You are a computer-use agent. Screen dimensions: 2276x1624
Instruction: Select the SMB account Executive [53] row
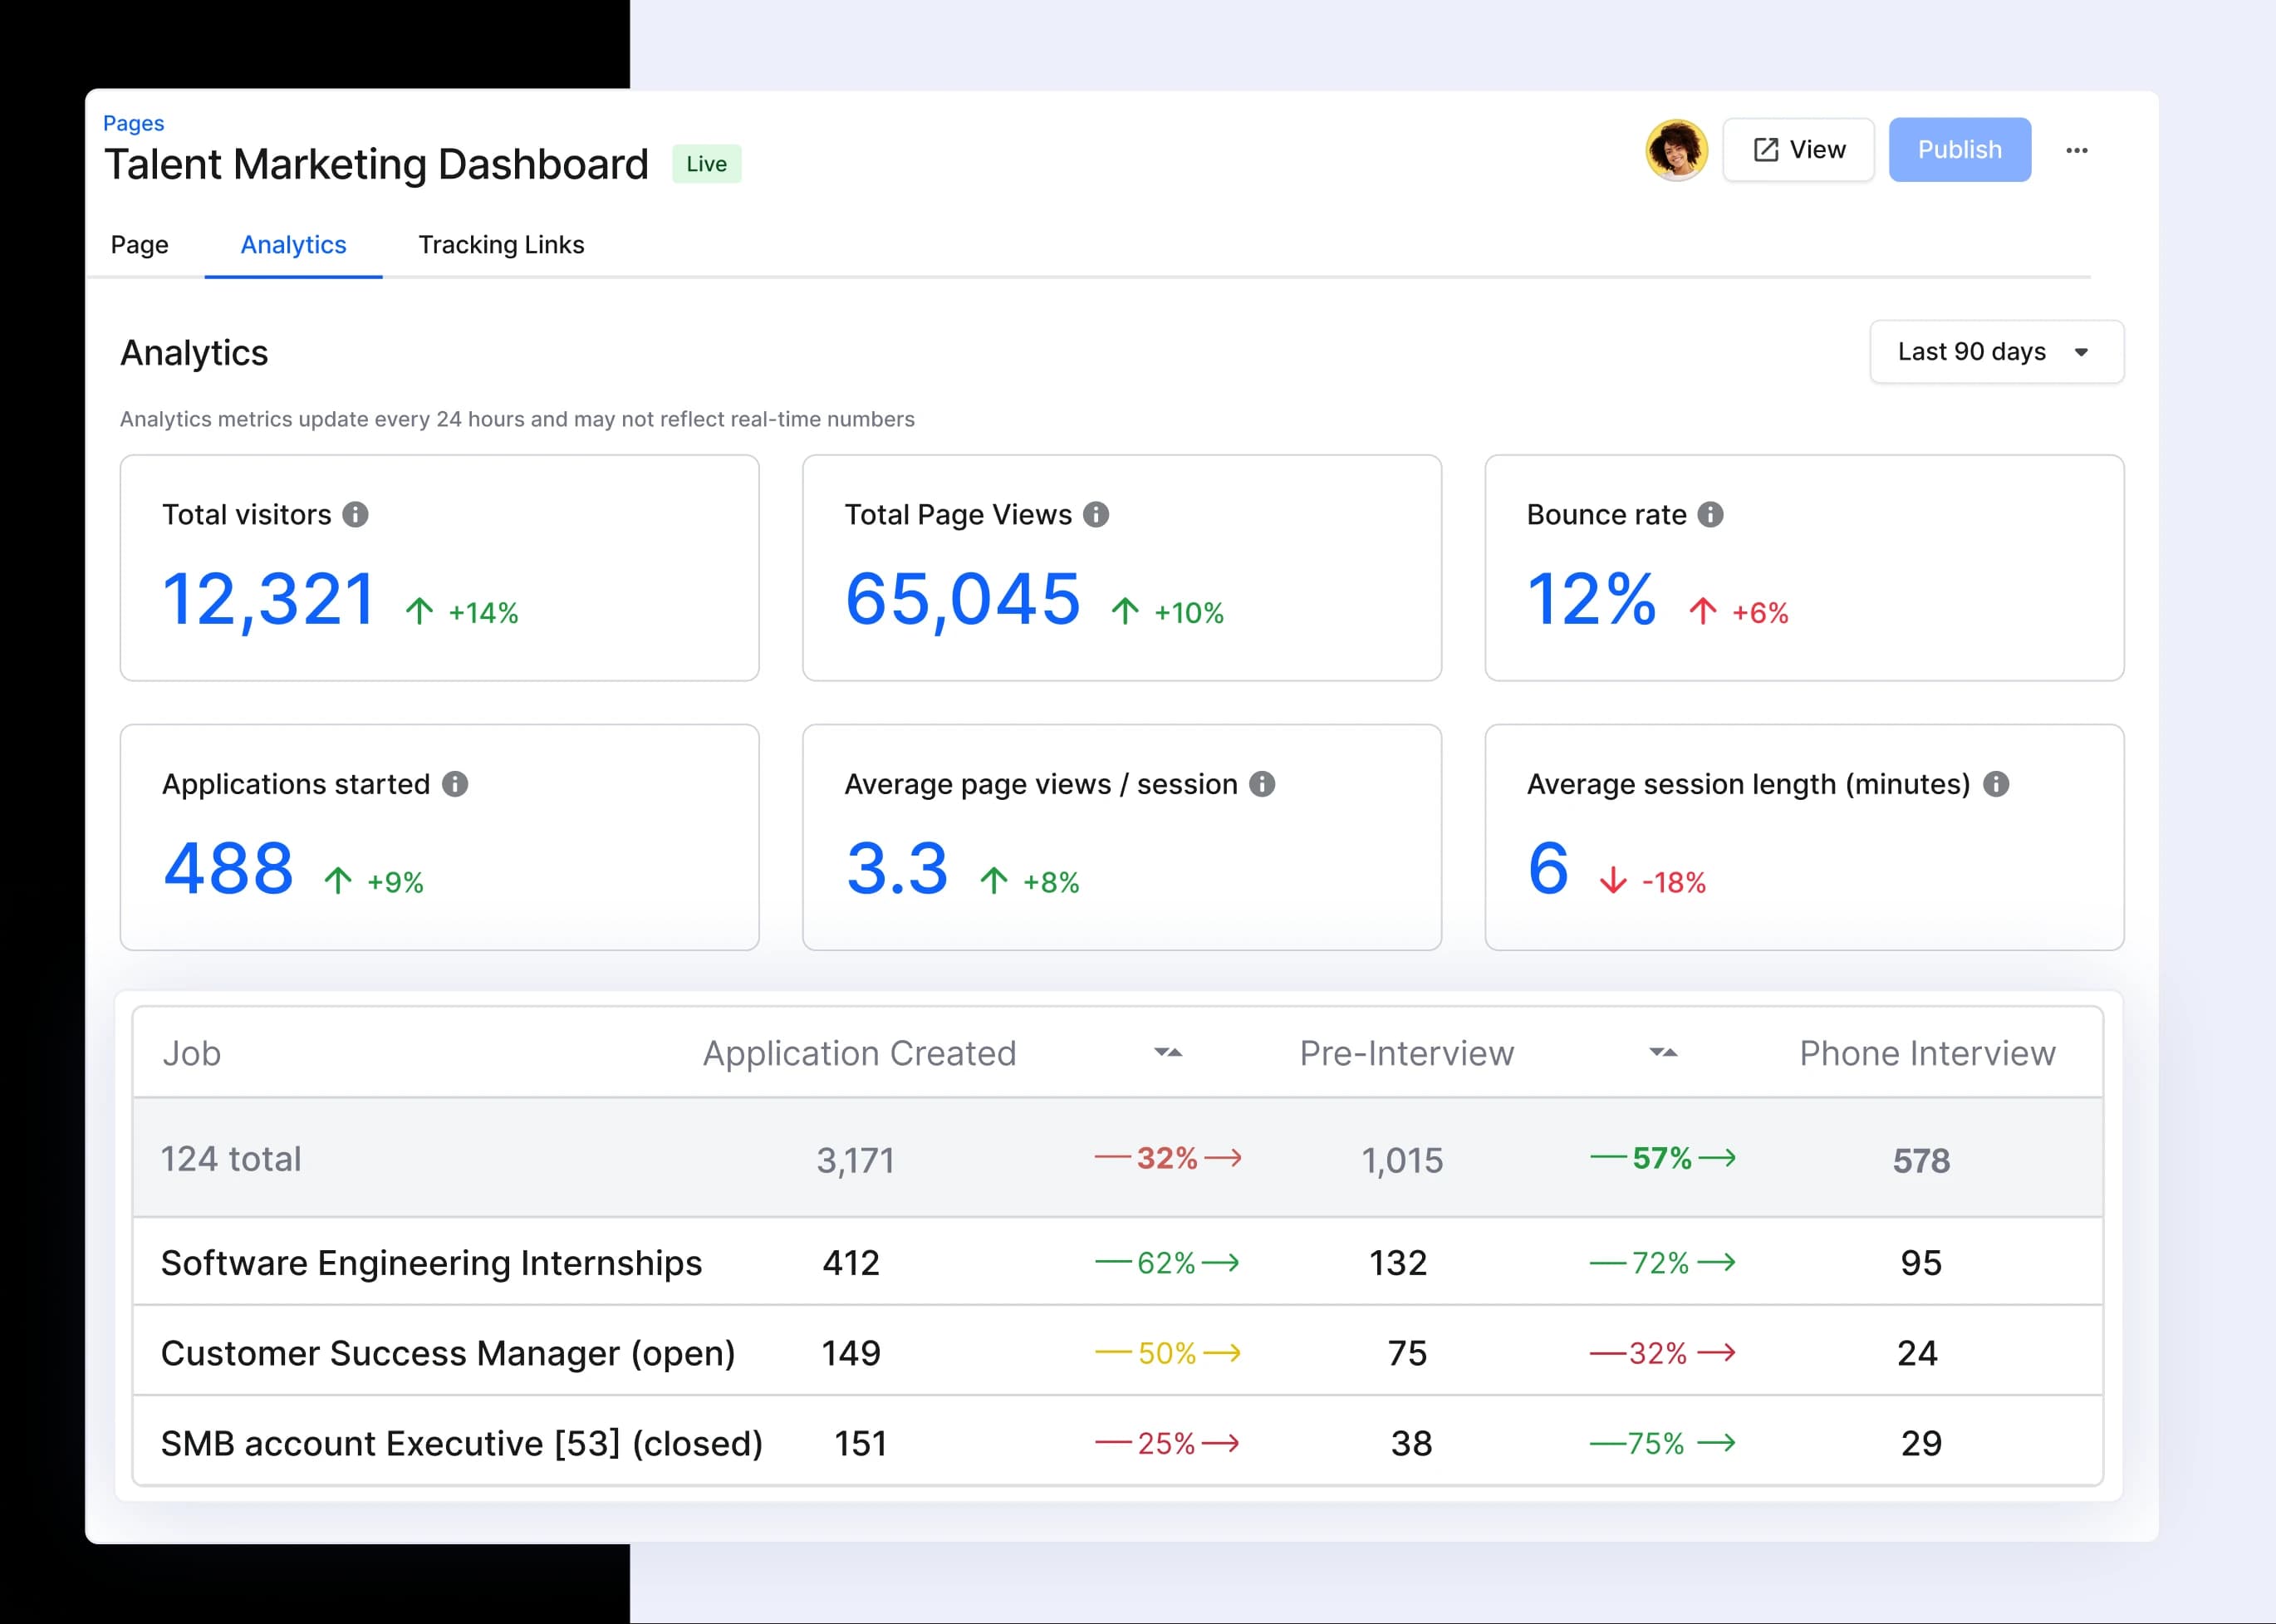click(463, 1443)
